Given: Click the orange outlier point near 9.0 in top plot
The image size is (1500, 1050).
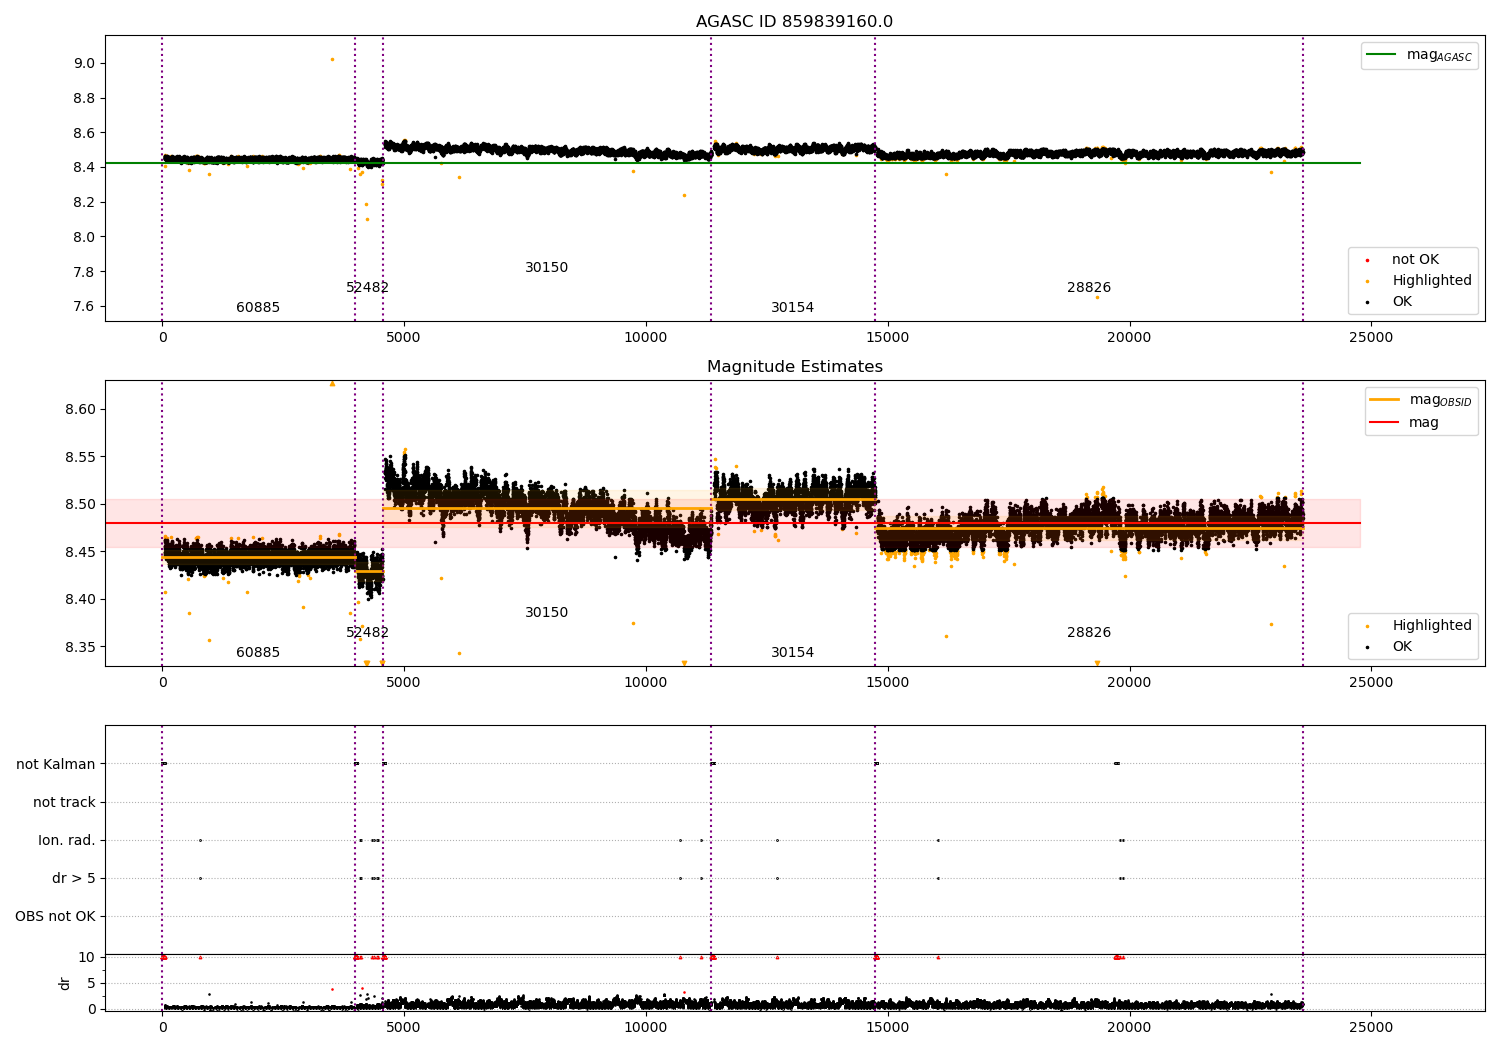Looking at the screenshot, I should click(332, 59).
